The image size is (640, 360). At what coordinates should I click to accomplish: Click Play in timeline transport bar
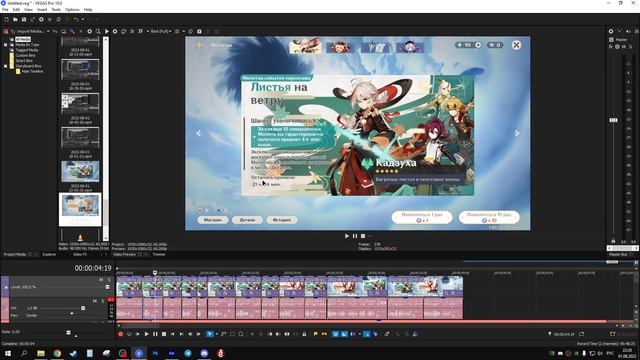(x=147, y=334)
